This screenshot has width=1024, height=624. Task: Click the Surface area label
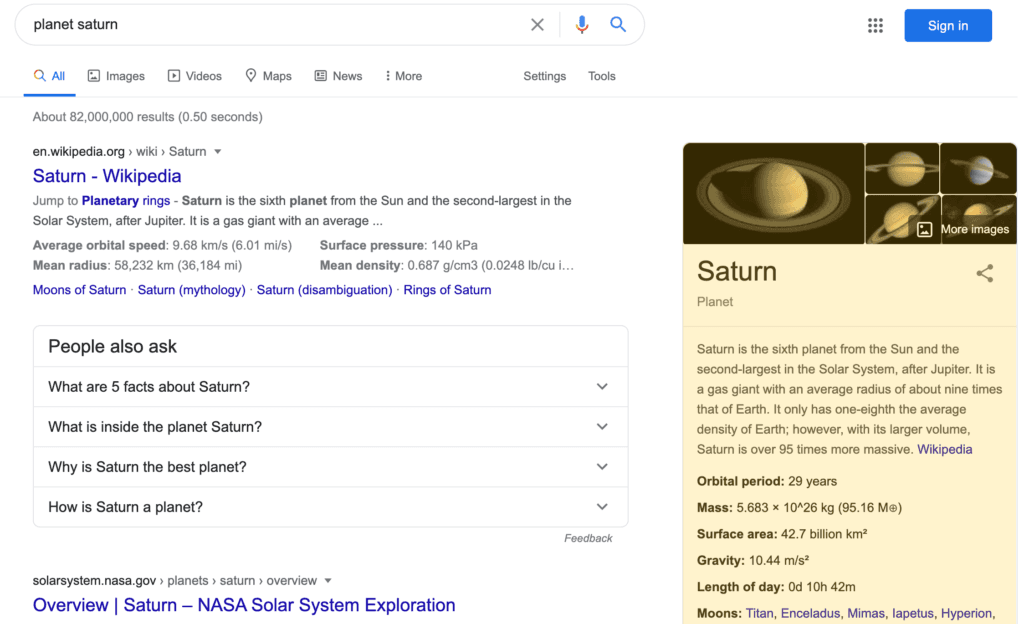tap(737, 535)
